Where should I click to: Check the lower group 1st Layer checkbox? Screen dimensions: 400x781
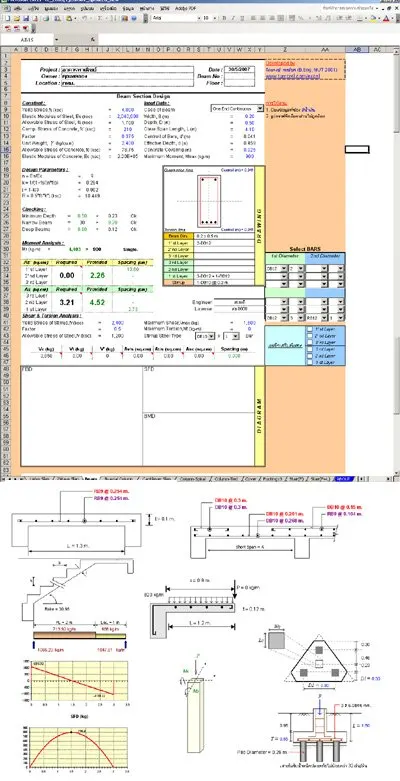[x=309, y=362]
